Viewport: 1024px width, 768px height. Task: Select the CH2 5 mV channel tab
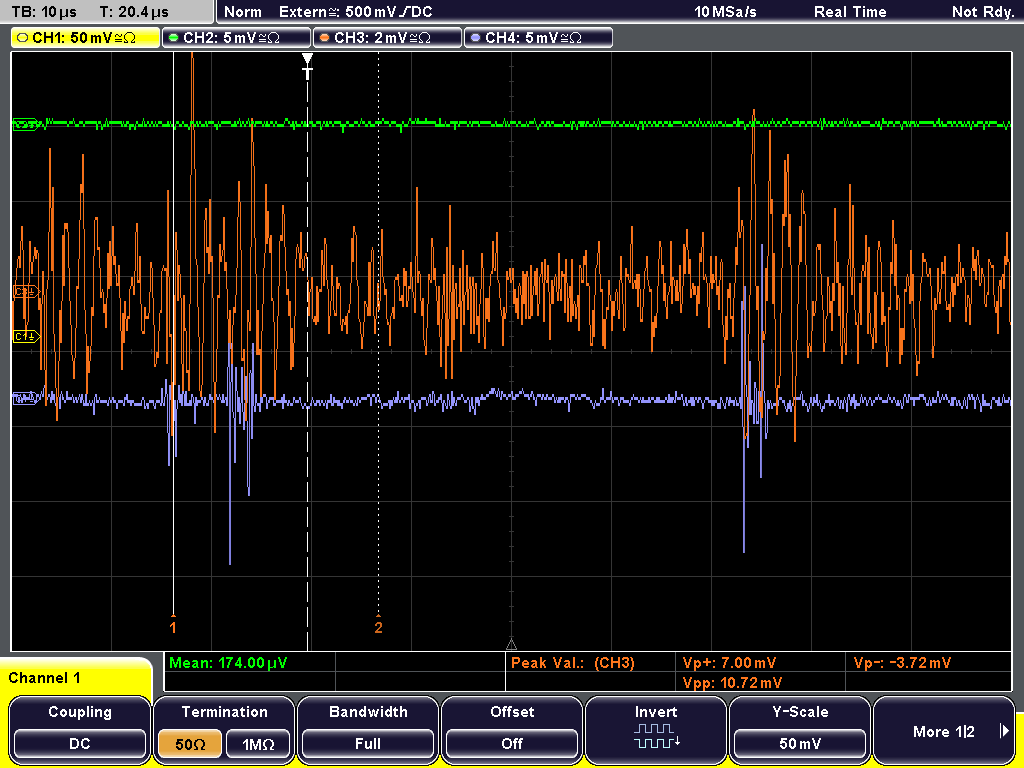click(x=236, y=38)
